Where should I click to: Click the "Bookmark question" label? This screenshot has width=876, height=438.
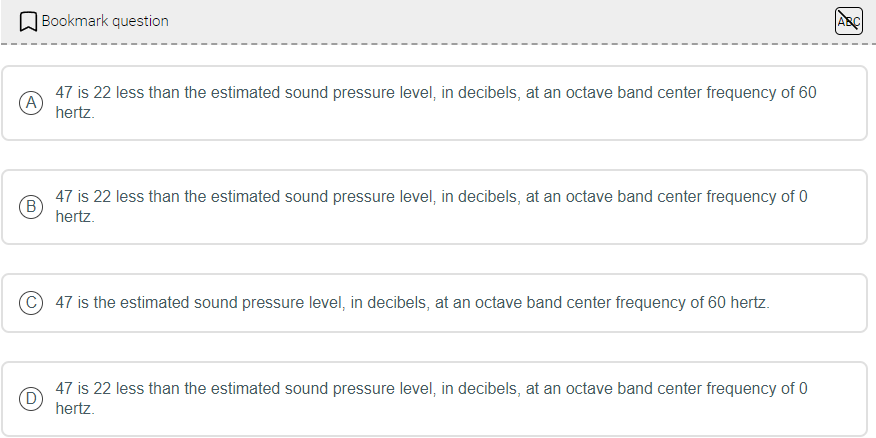(x=105, y=21)
